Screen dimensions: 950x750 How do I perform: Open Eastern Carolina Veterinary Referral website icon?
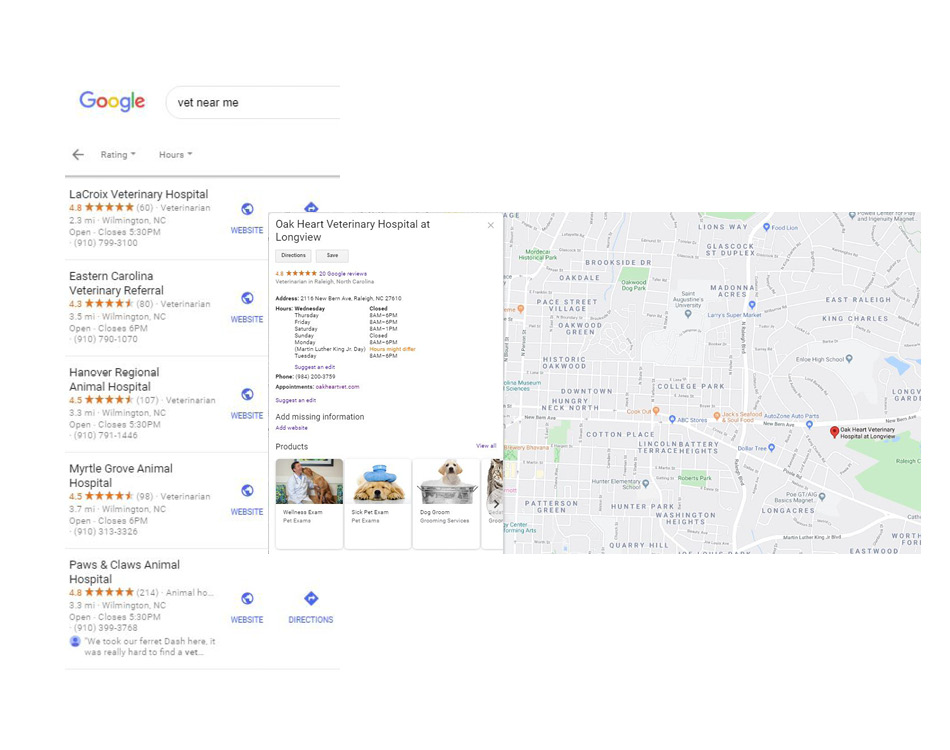point(247,298)
